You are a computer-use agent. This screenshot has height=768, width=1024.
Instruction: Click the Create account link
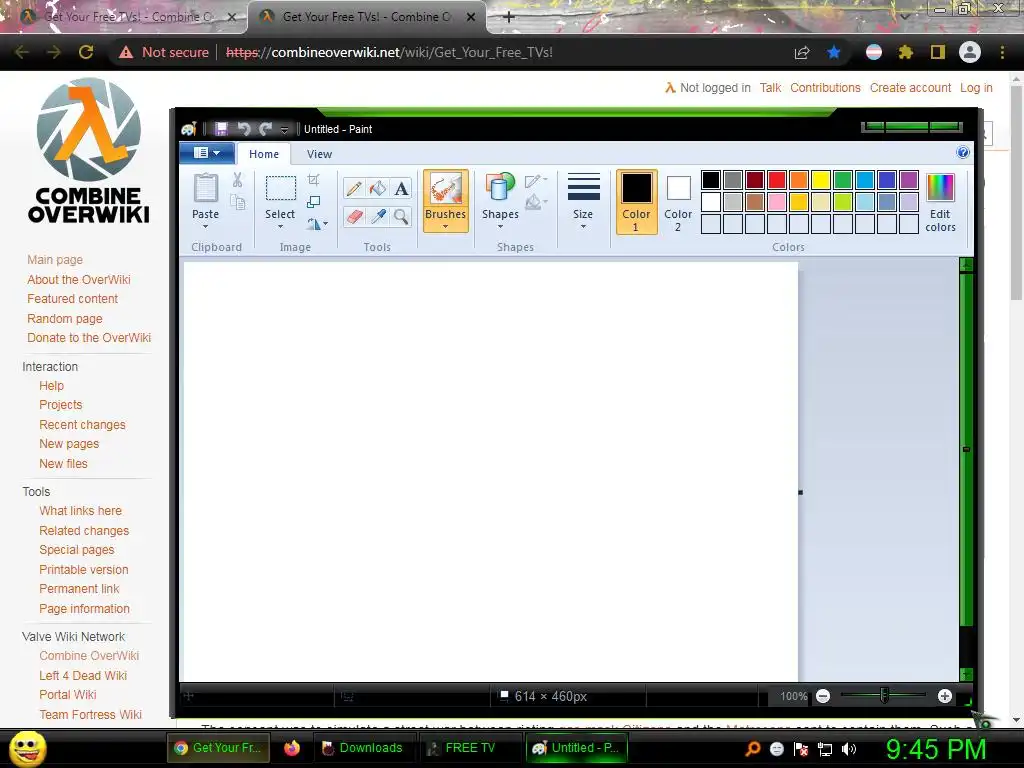[x=910, y=88]
